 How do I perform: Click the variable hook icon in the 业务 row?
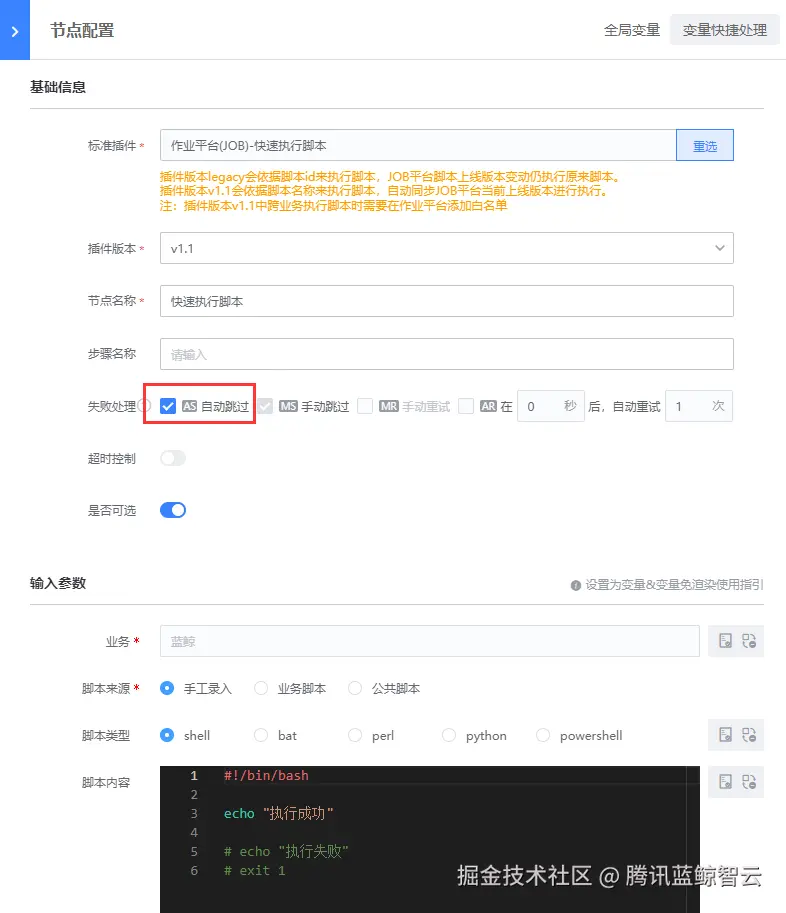click(749, 641)
